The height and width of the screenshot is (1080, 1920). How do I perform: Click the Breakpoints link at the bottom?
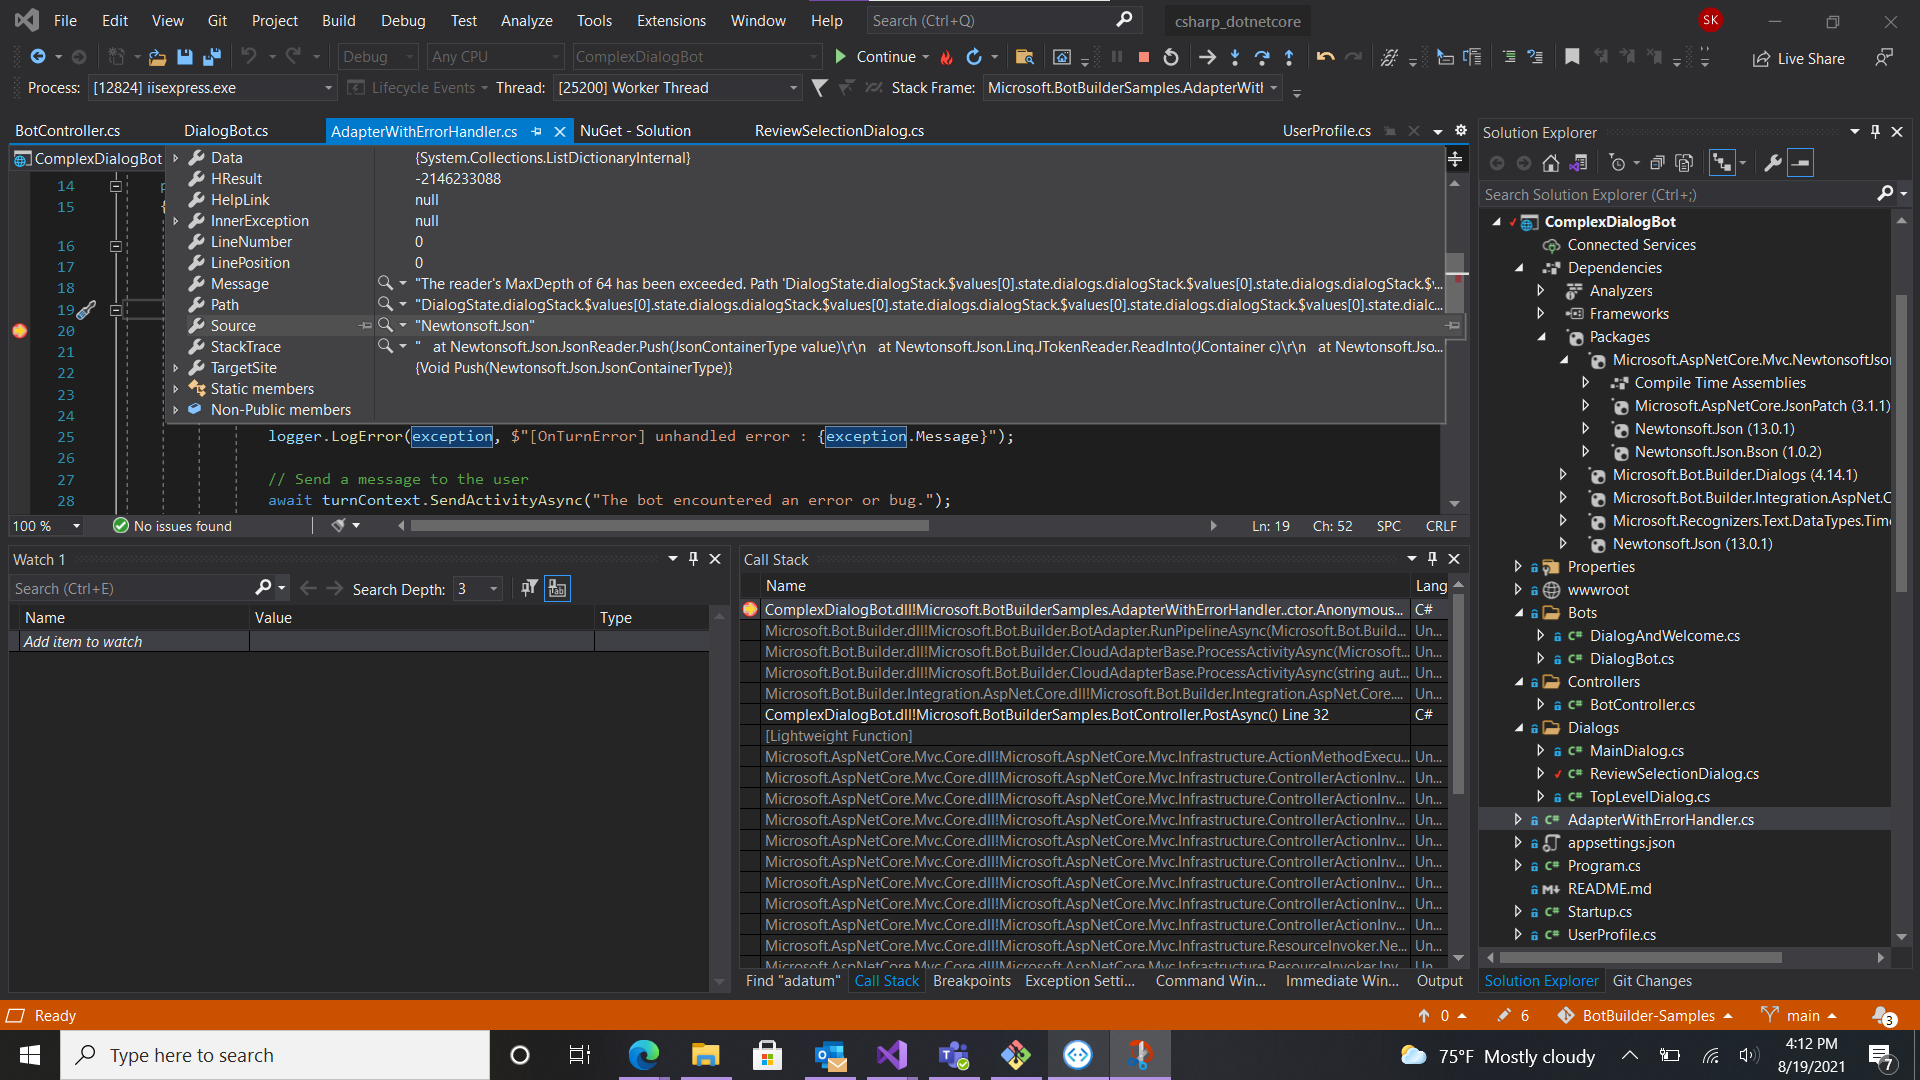[x=971, y=981]
